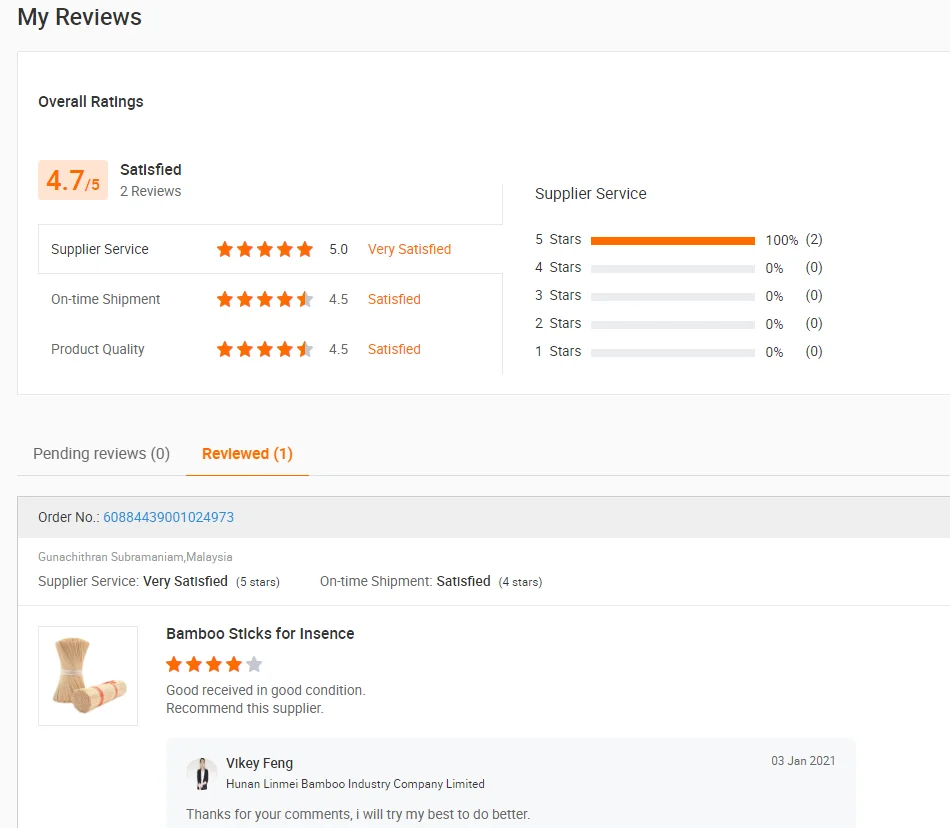Screen dimensions: 950x828
Task: Click 'Gunachithran Subramaniam,Malaysia' reviewer name
Action: click(x=135, y=557)
